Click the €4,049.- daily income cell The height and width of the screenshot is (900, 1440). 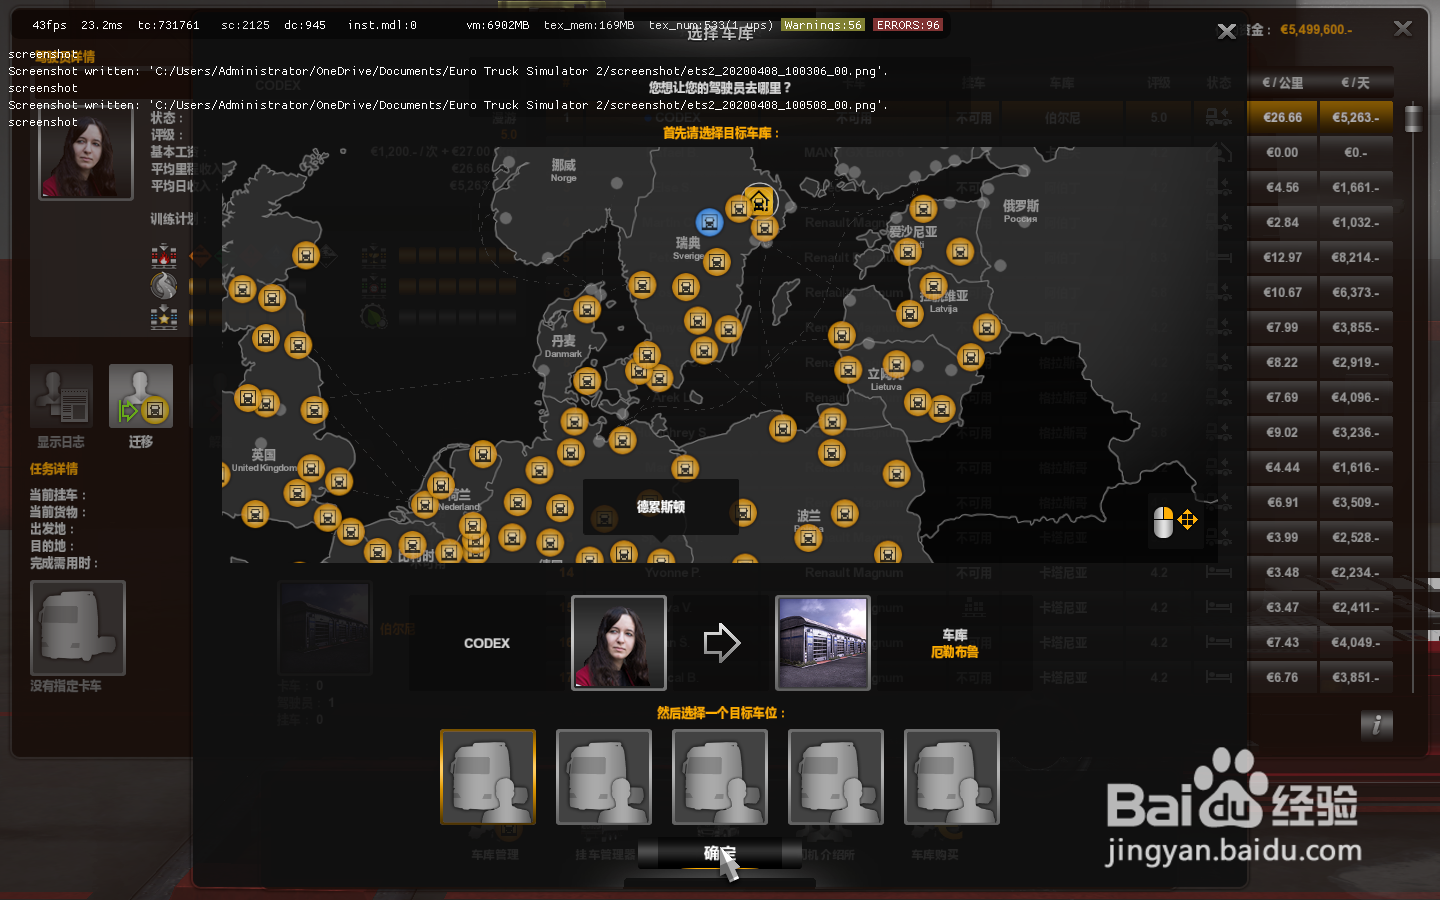tap(1356, 642)
